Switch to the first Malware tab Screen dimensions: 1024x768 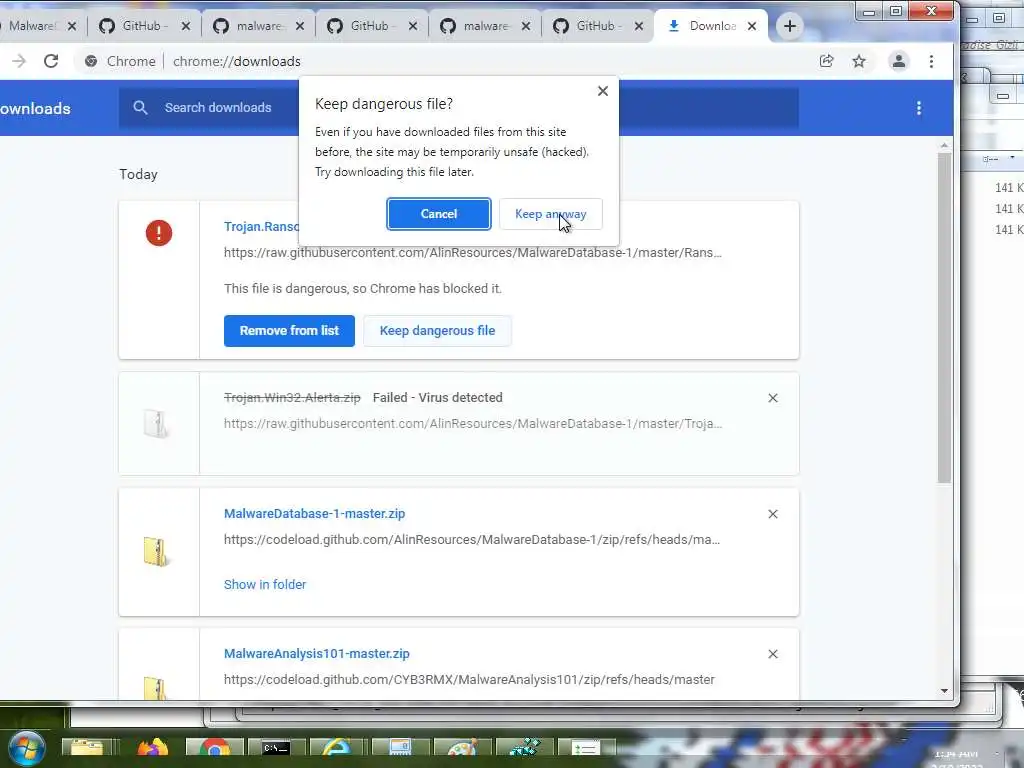33,26
